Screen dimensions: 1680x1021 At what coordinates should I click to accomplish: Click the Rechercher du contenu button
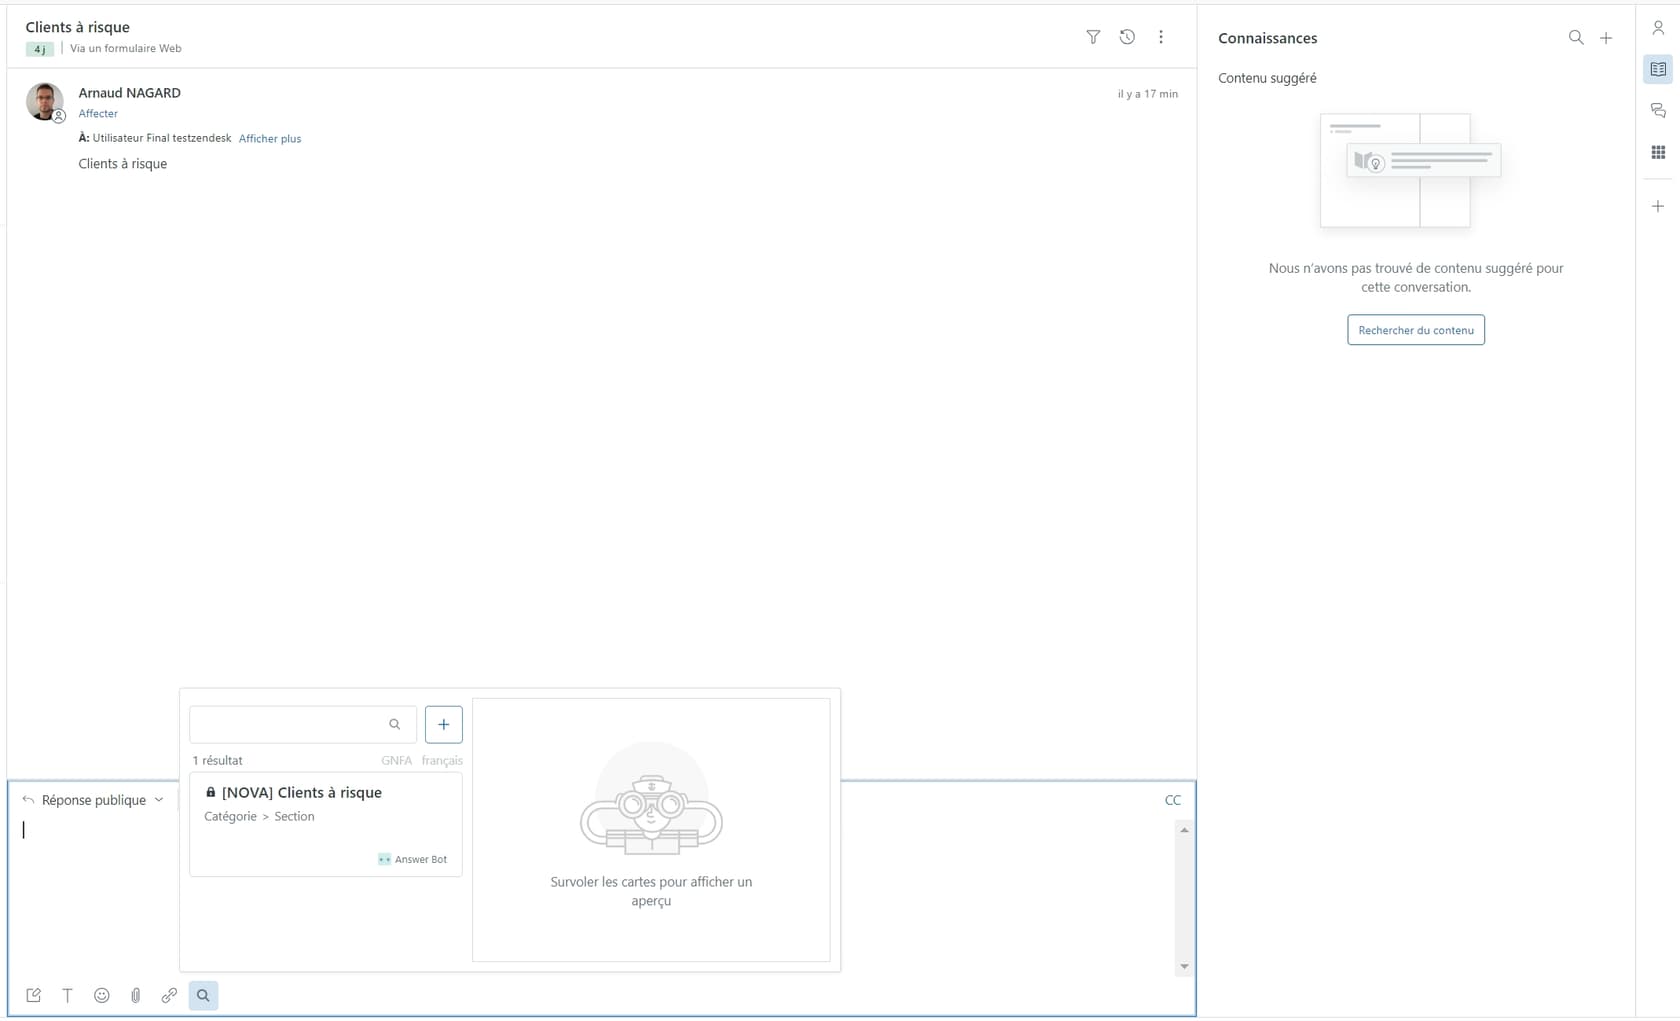point(1415,330)
